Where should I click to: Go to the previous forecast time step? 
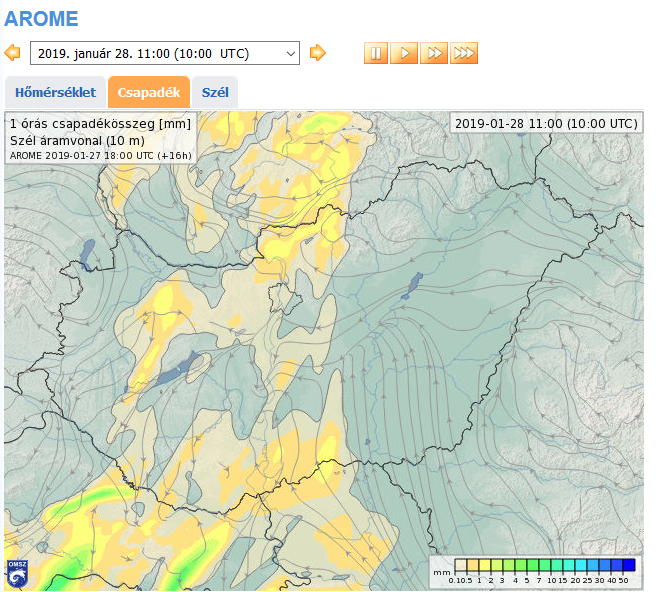(x=12, y=53)
